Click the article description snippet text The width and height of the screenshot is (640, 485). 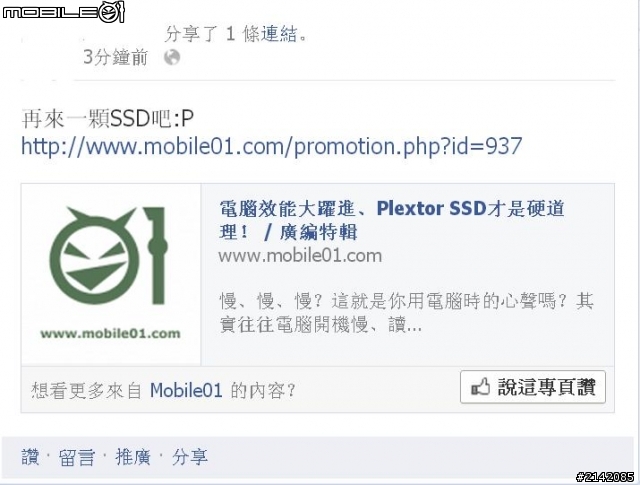point(406,313)
